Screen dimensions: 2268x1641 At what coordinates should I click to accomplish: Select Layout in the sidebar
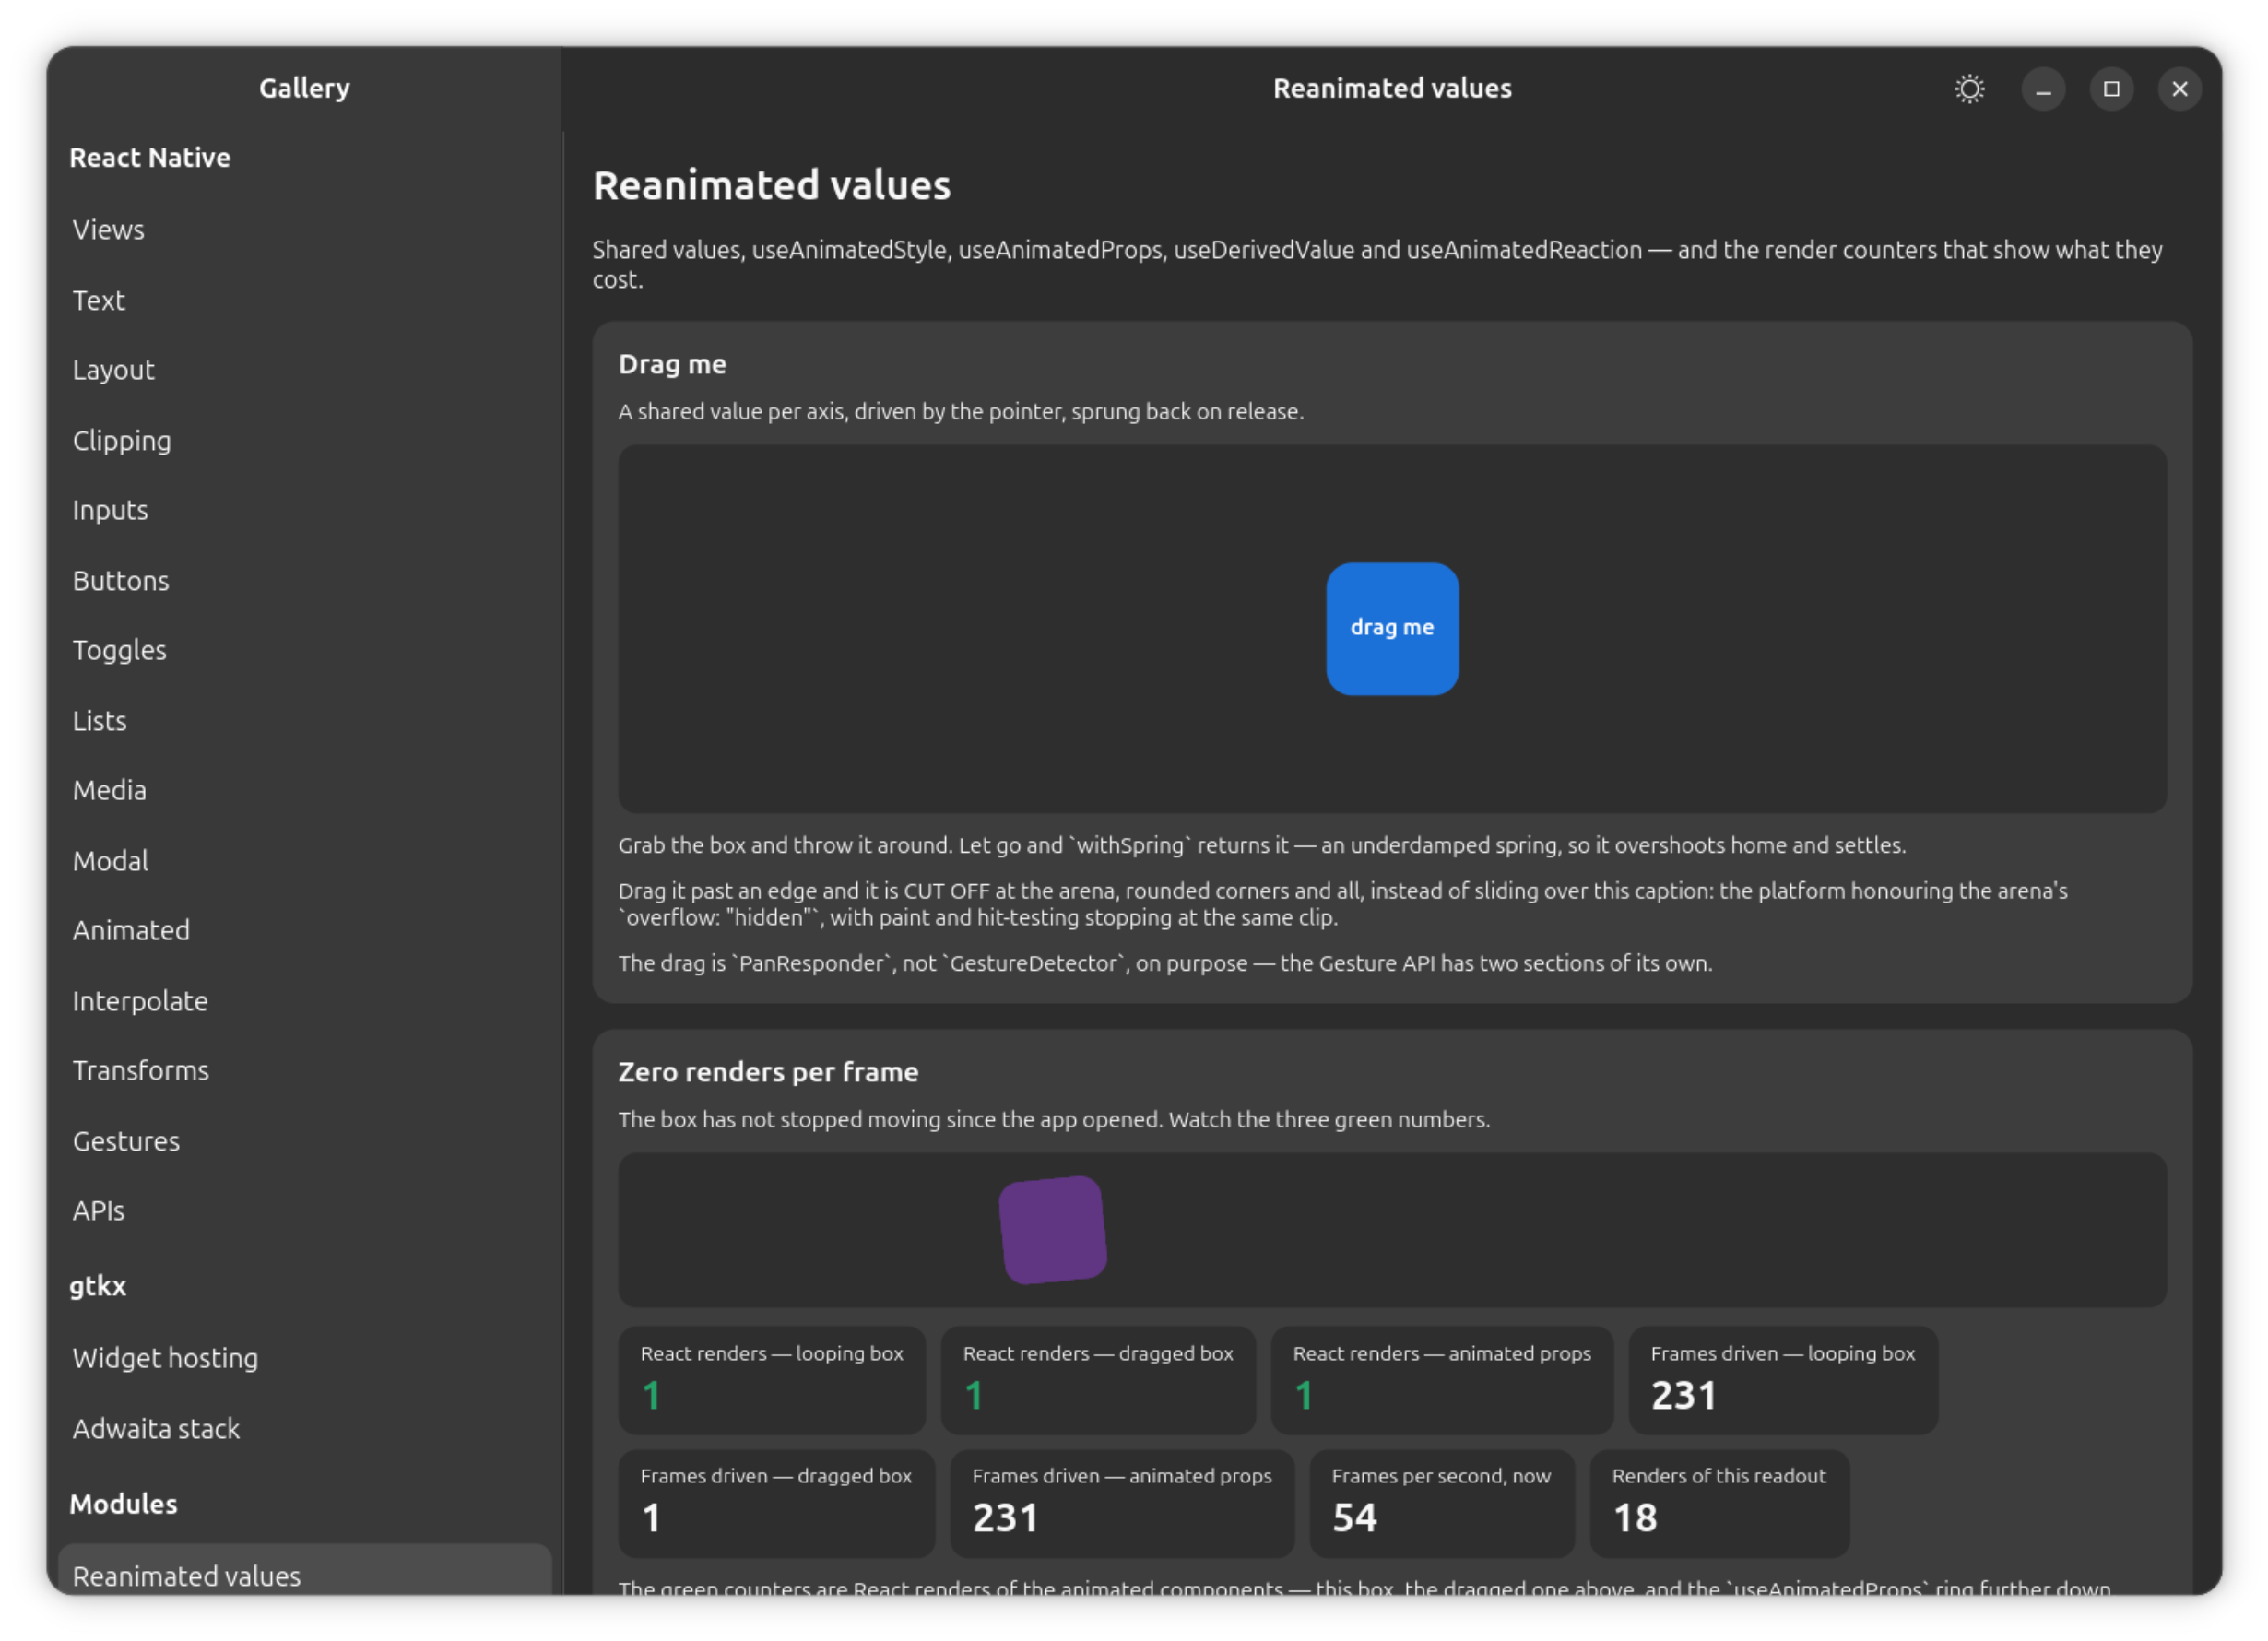tap(305, 370)
